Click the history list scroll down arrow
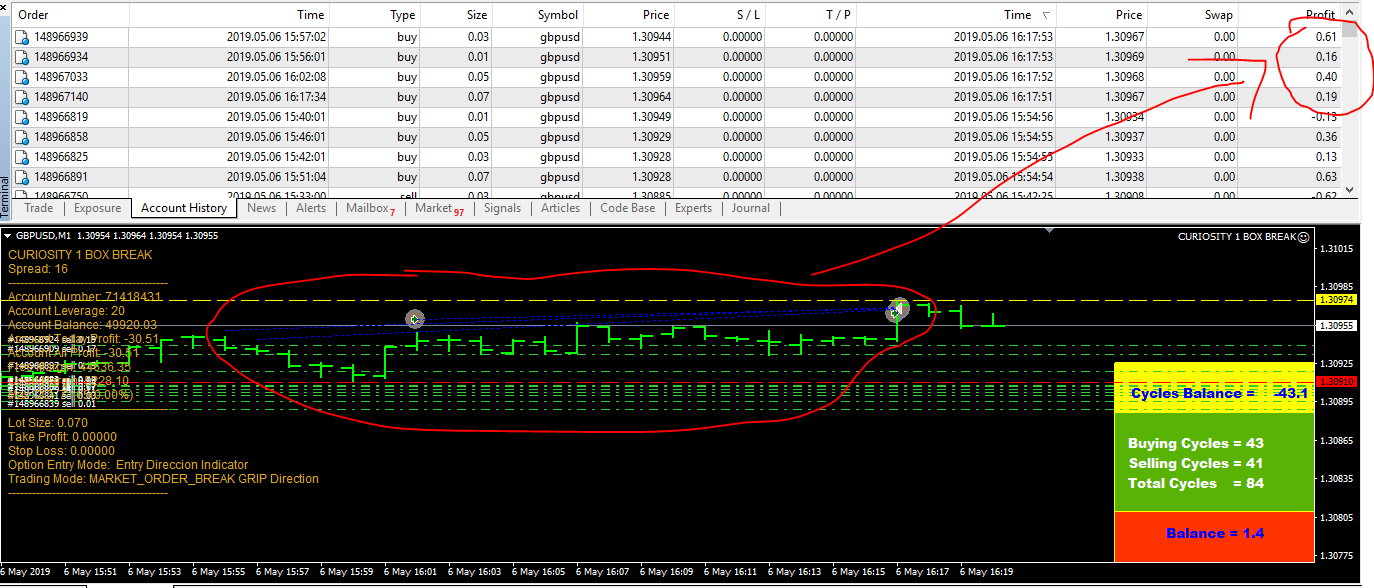This screenshot has height=588, width=1374. 1350,189
